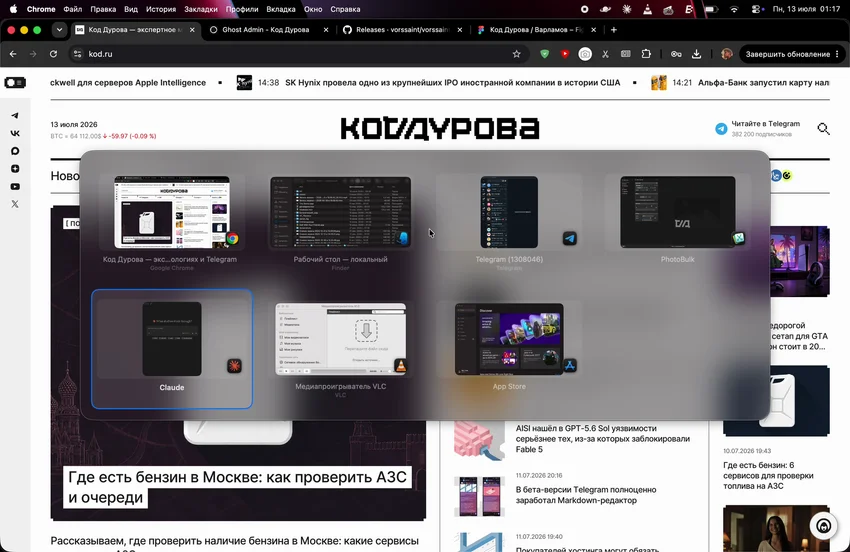Viewport: 850px width, 552px height.
Task: Open the red play-button extension icon
Action: pos(565,54)
